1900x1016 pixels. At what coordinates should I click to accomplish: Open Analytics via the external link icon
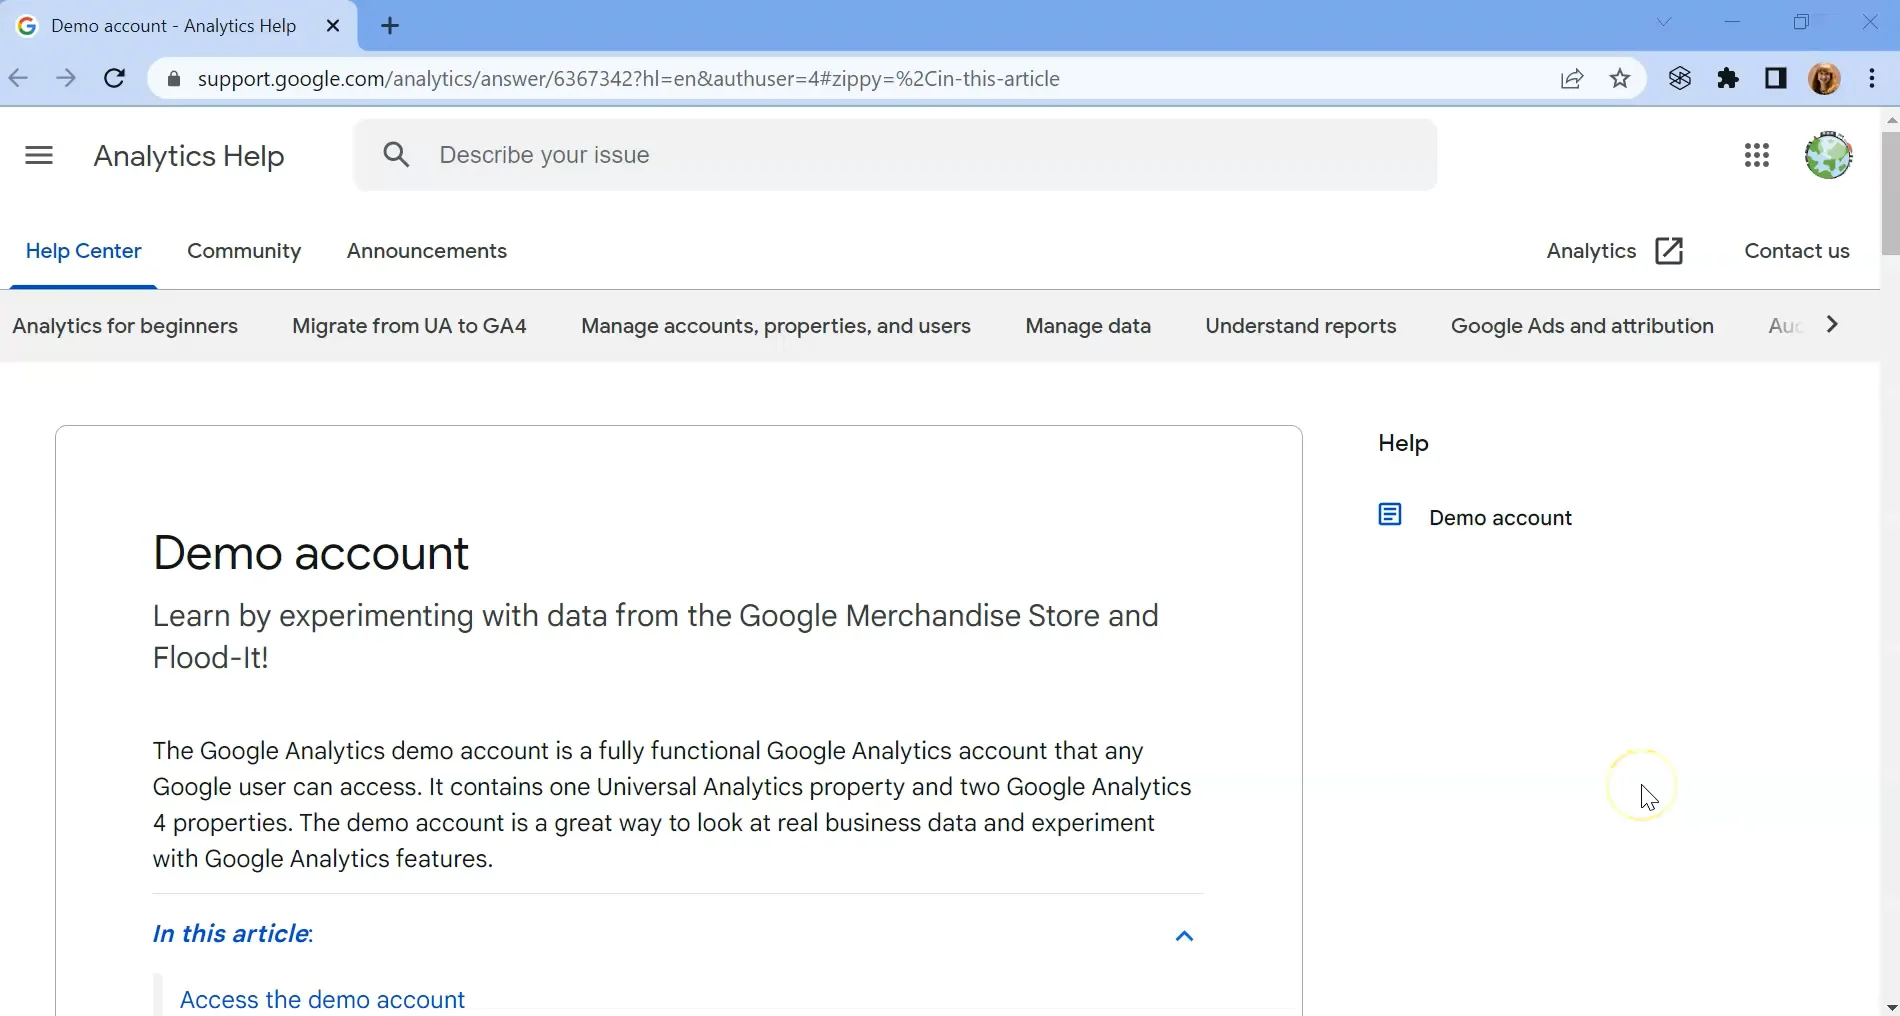tap(1669, 251)
